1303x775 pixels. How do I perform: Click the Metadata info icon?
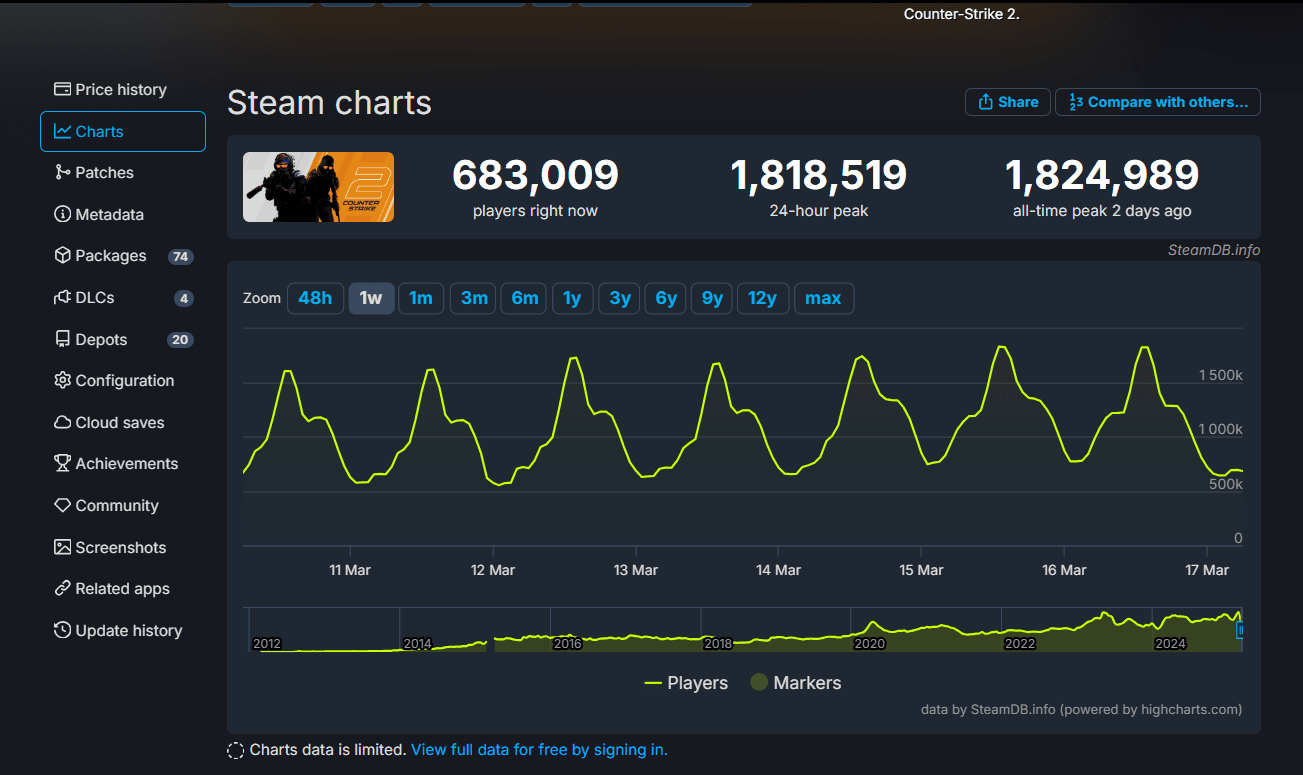62,214
